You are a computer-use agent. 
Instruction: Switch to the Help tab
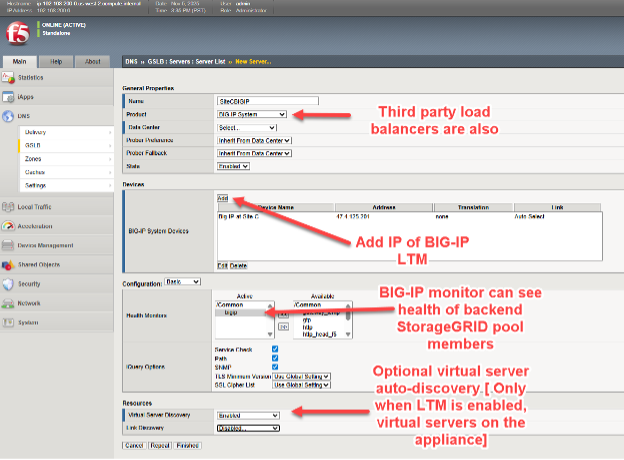56,62
